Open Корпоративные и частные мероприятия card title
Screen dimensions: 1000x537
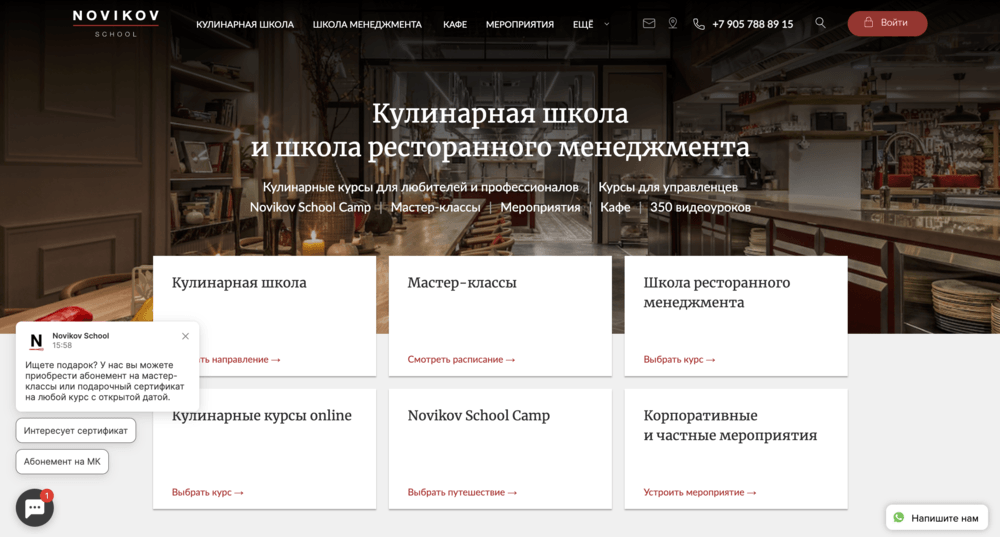(730, 425)
